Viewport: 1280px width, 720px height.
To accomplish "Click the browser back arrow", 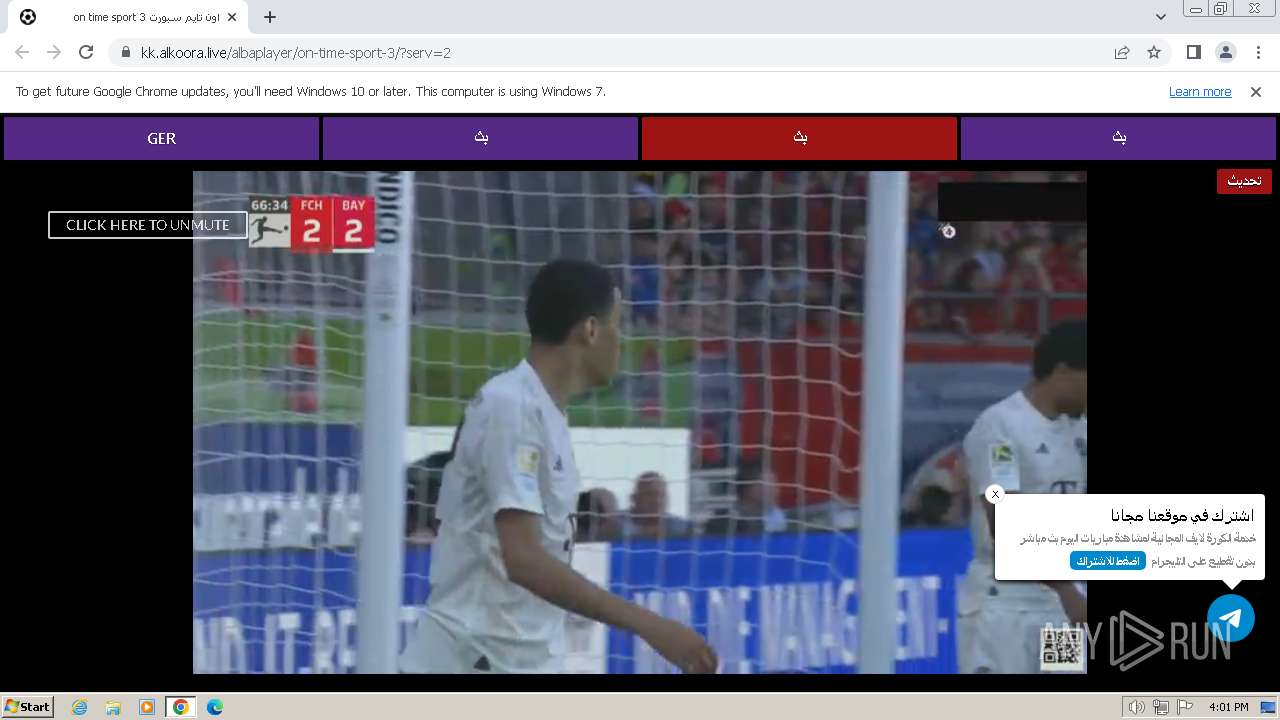I will (22, 52).
